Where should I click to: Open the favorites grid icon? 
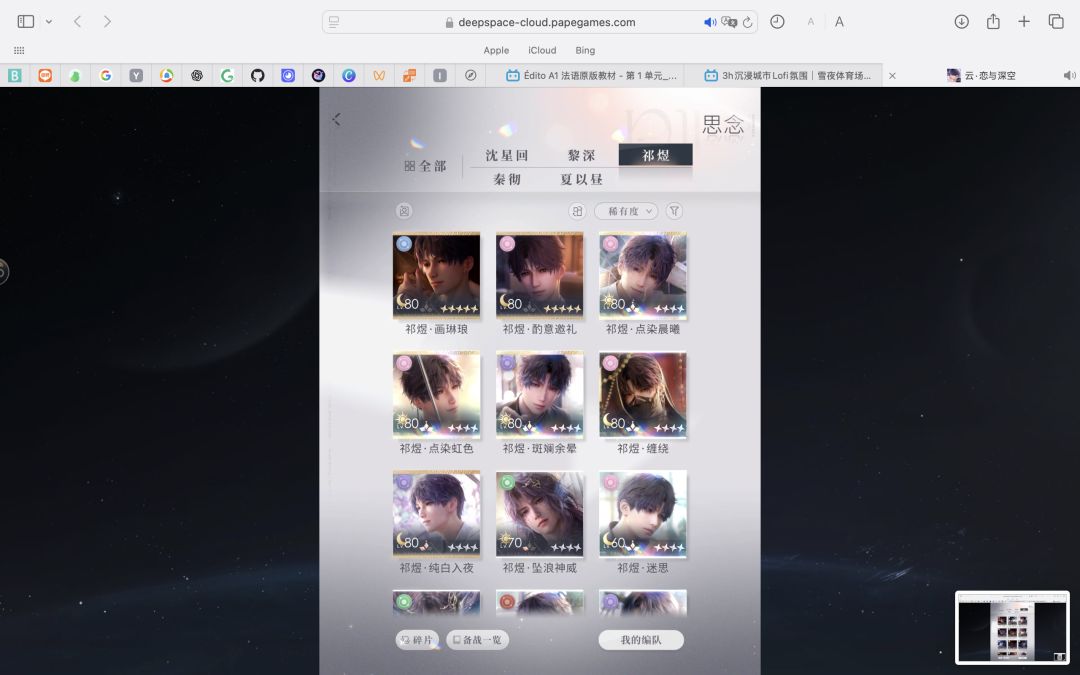19,50
